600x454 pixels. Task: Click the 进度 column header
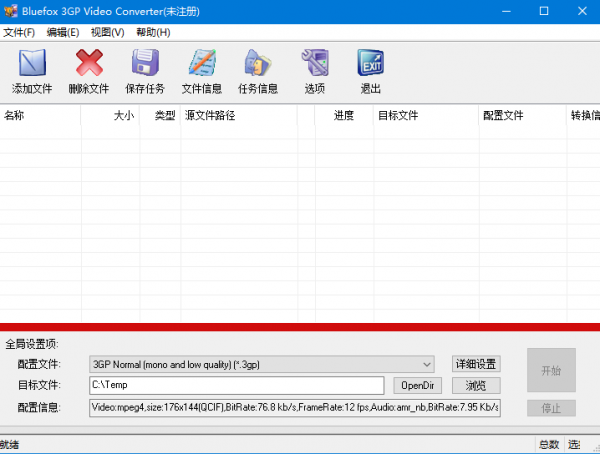click(344, 115)
